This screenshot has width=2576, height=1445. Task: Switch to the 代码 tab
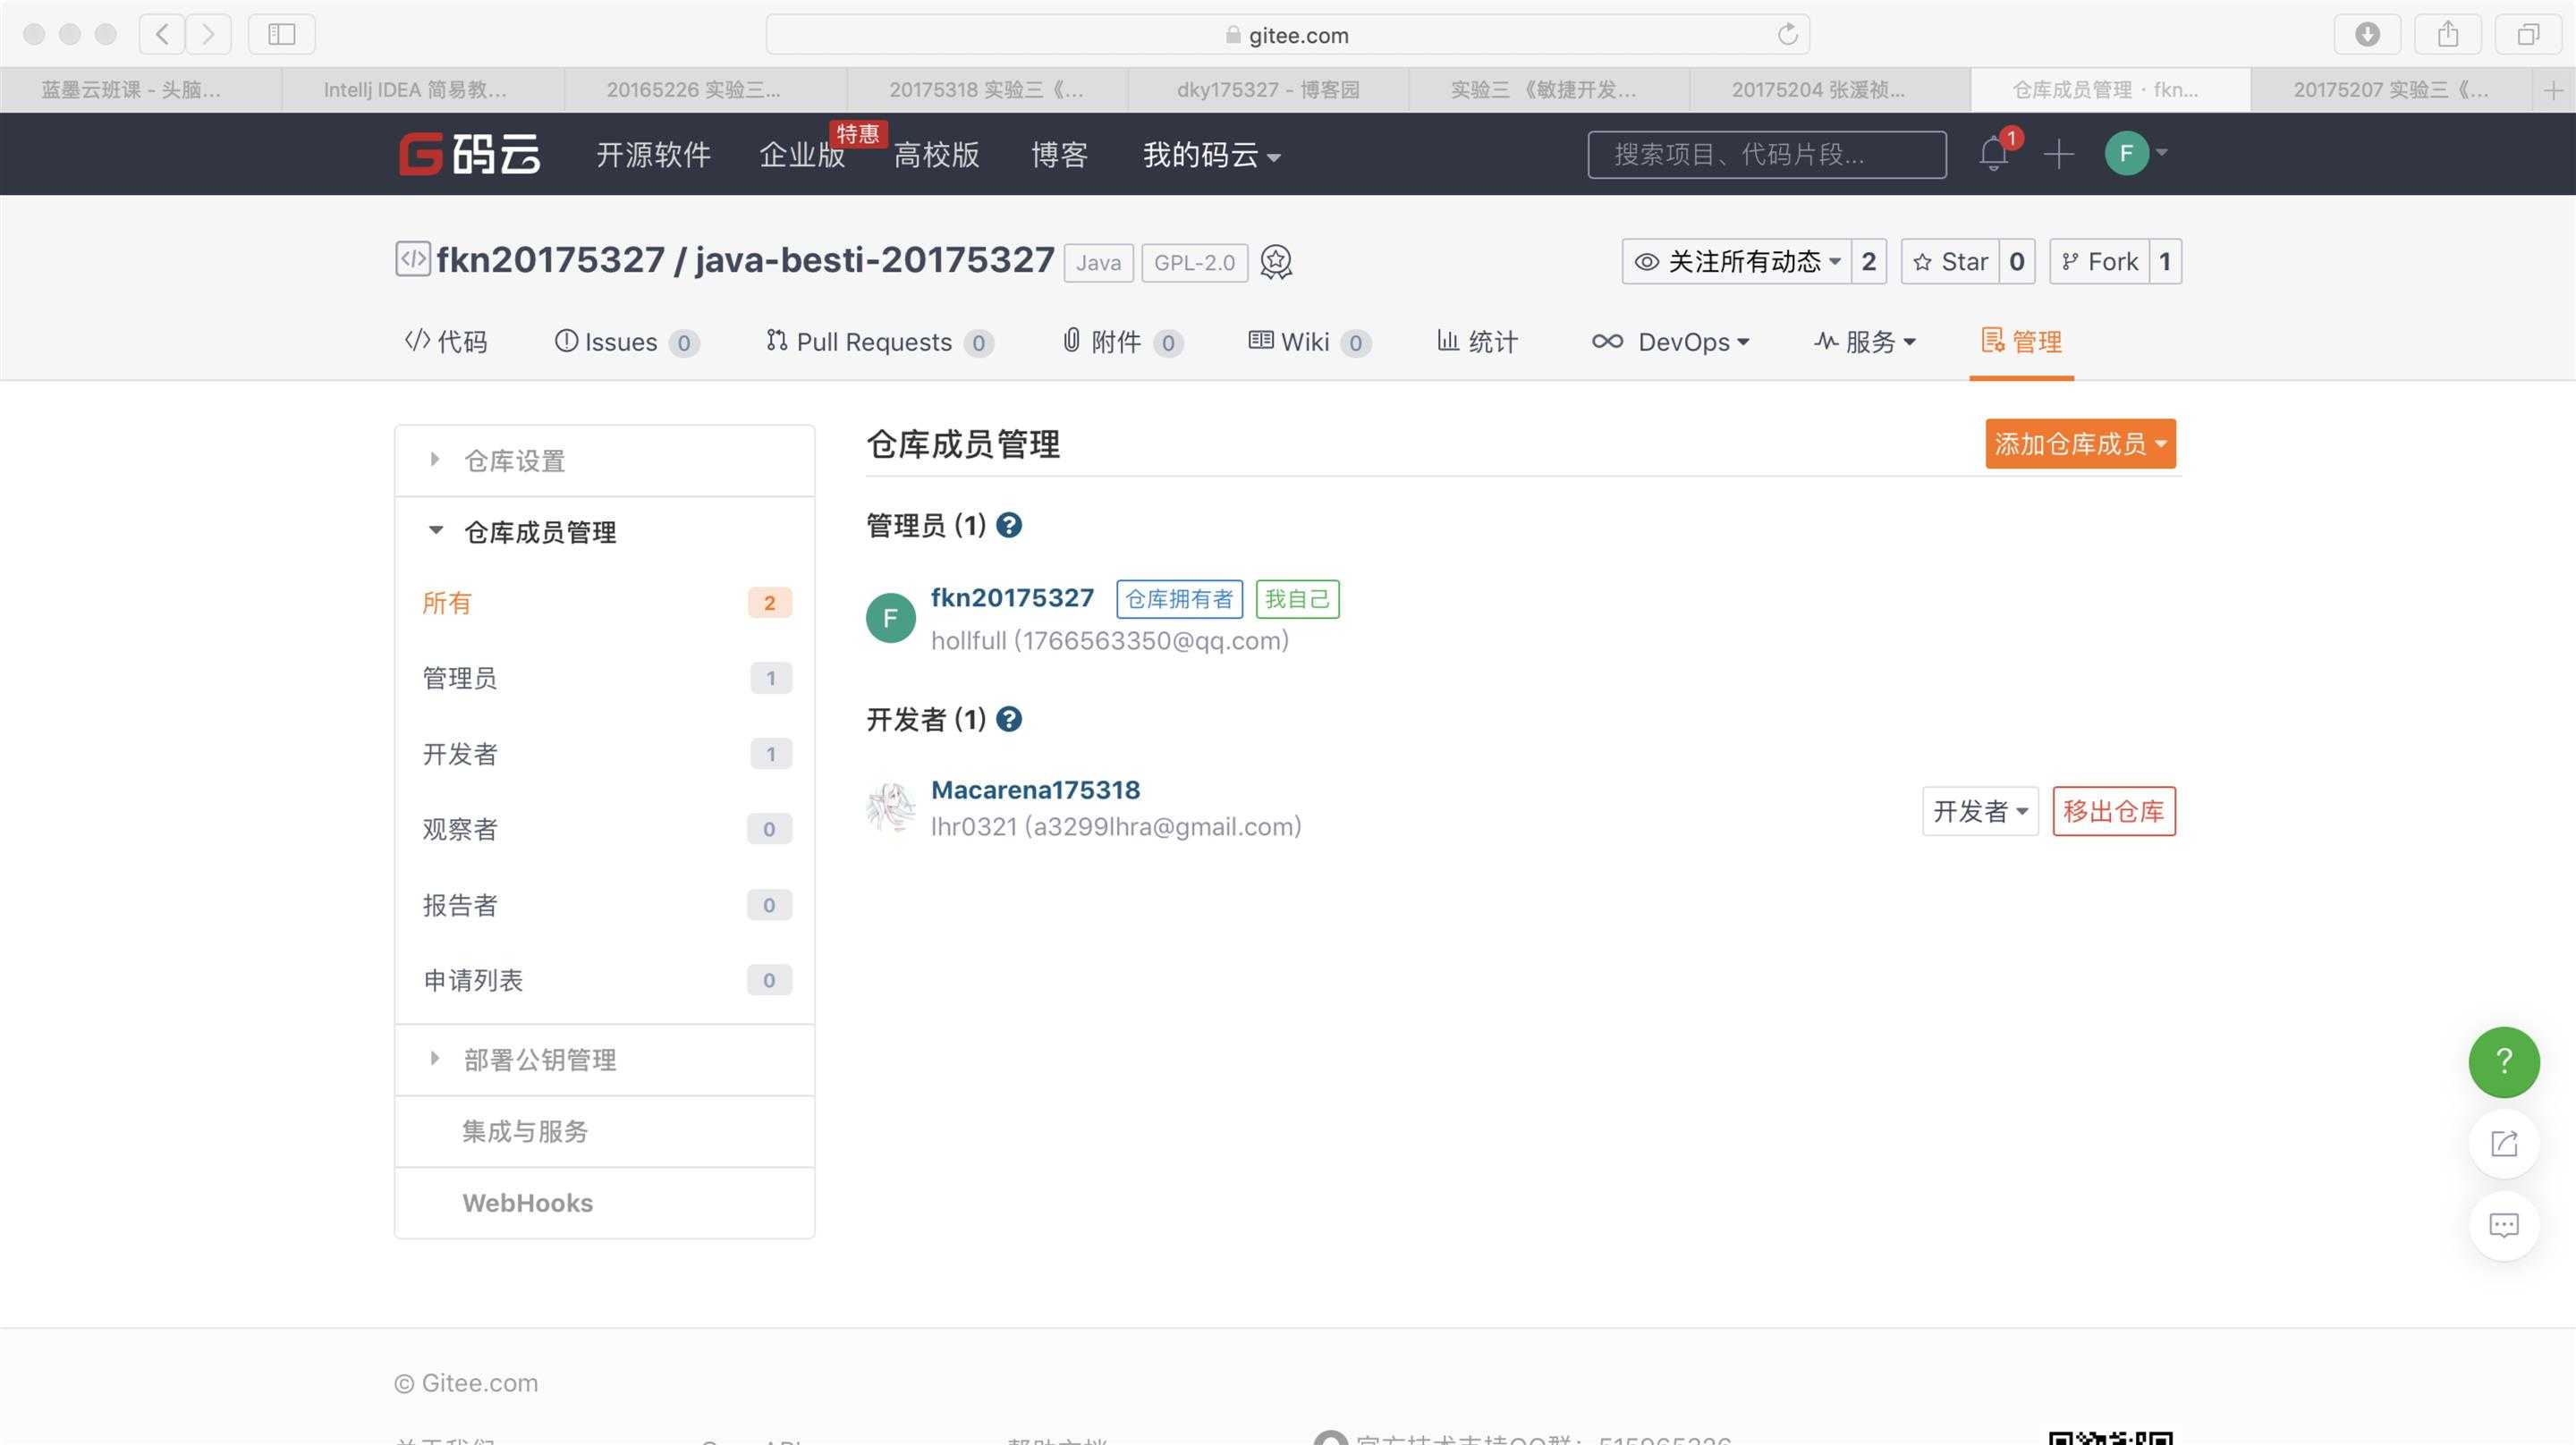[x=446, y=342]
